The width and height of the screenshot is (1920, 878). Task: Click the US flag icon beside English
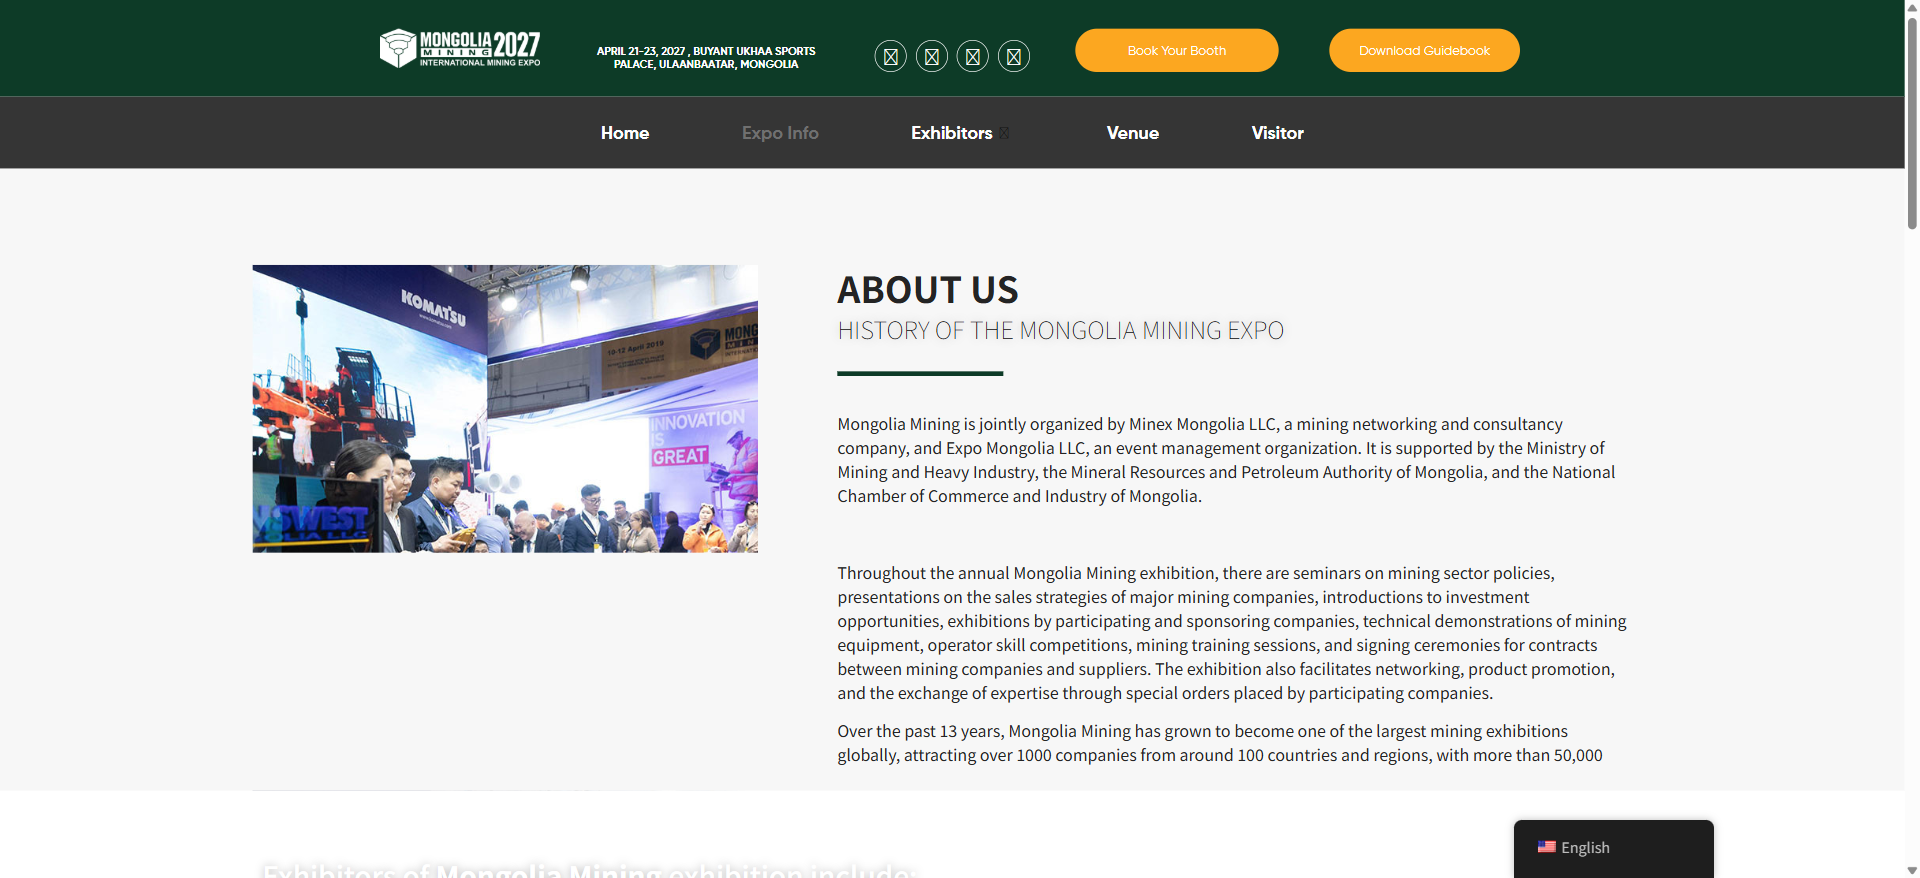click(1546, 847)
